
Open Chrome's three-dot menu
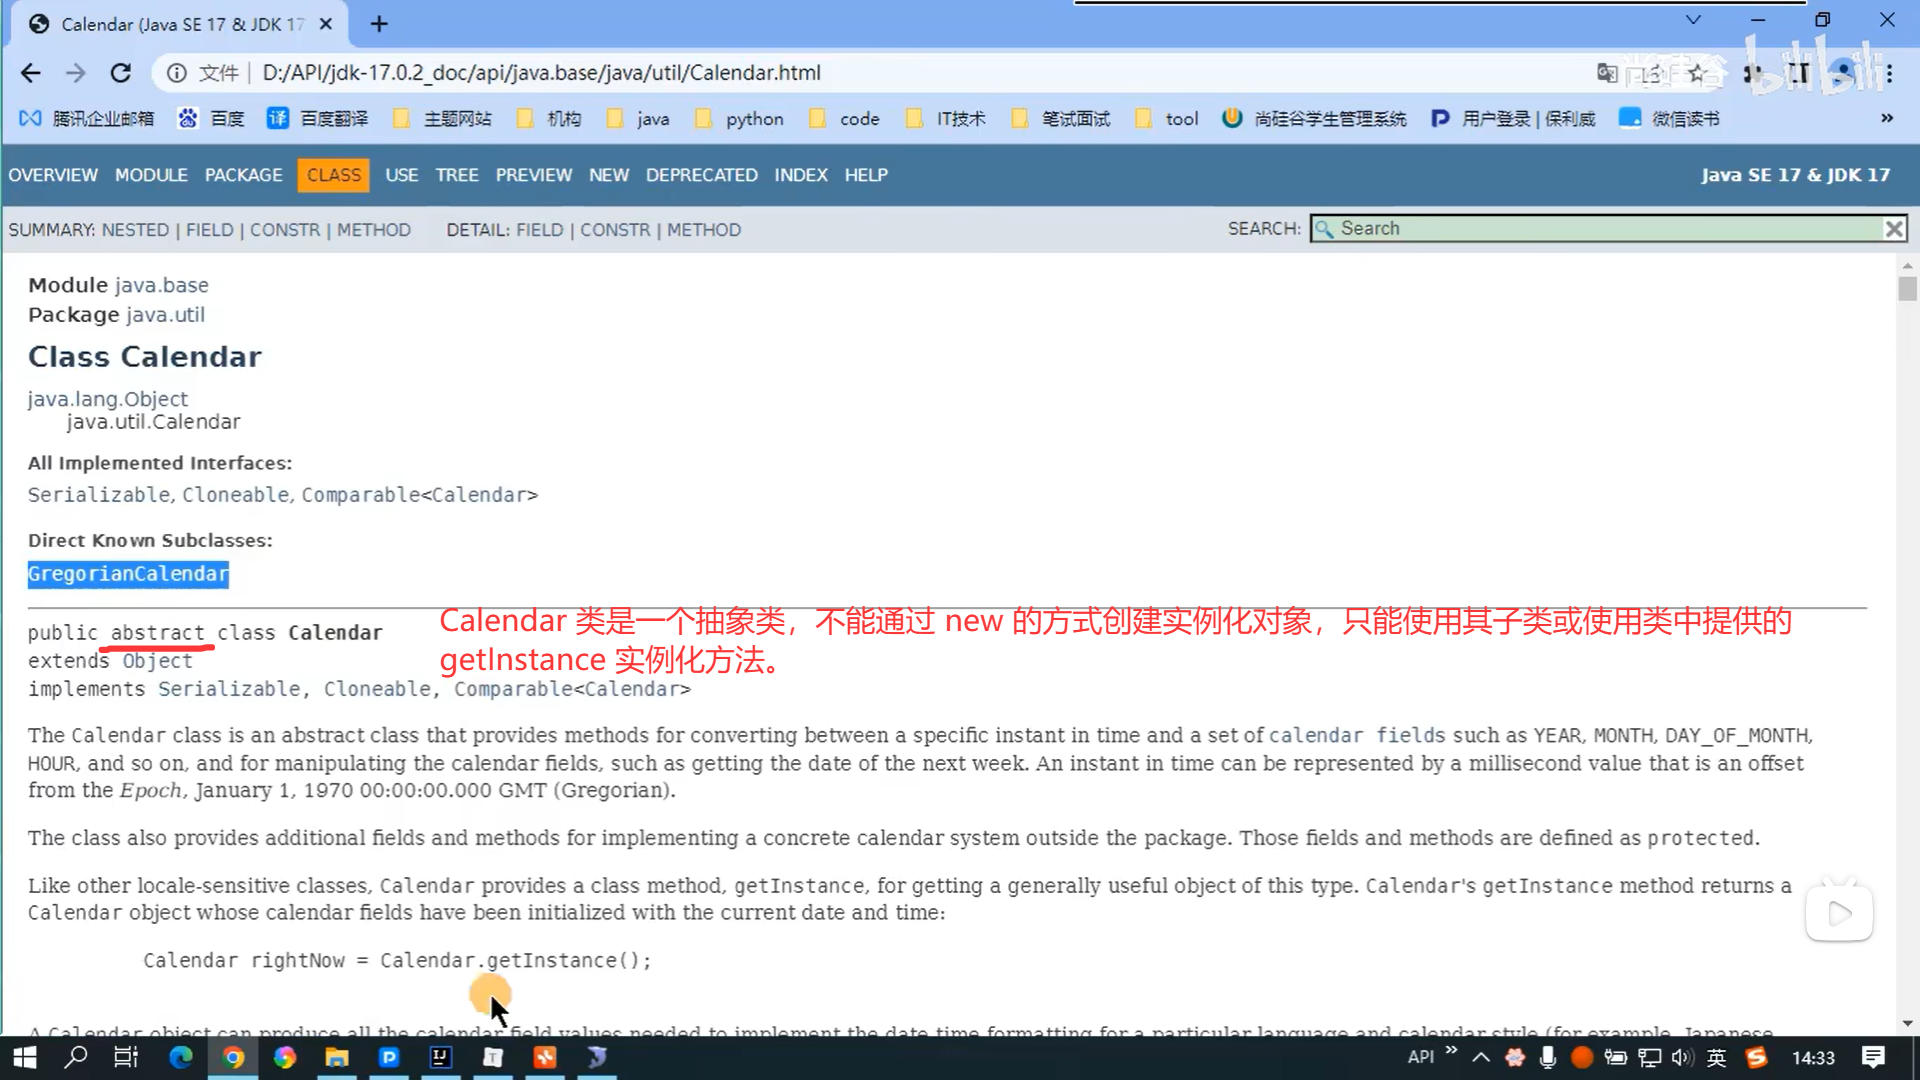pos(1889,73)
